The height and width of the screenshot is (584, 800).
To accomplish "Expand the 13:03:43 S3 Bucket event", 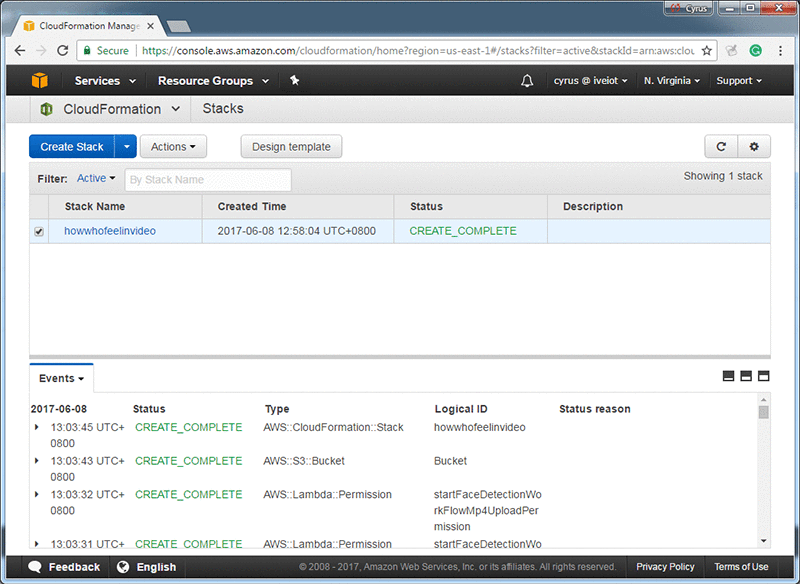I will tap(36, 461).
